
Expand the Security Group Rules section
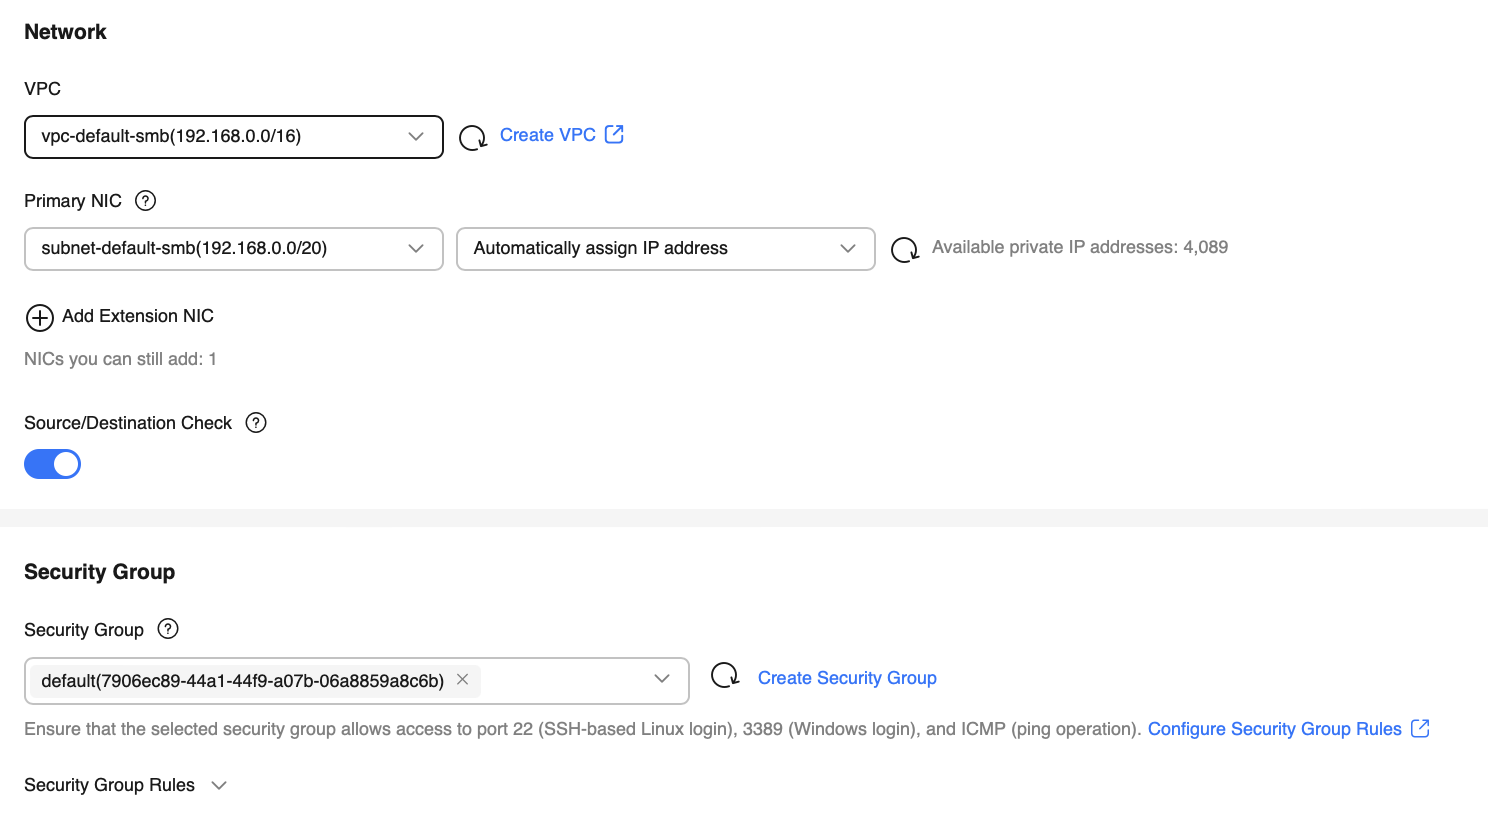click(x=219, y=785)
